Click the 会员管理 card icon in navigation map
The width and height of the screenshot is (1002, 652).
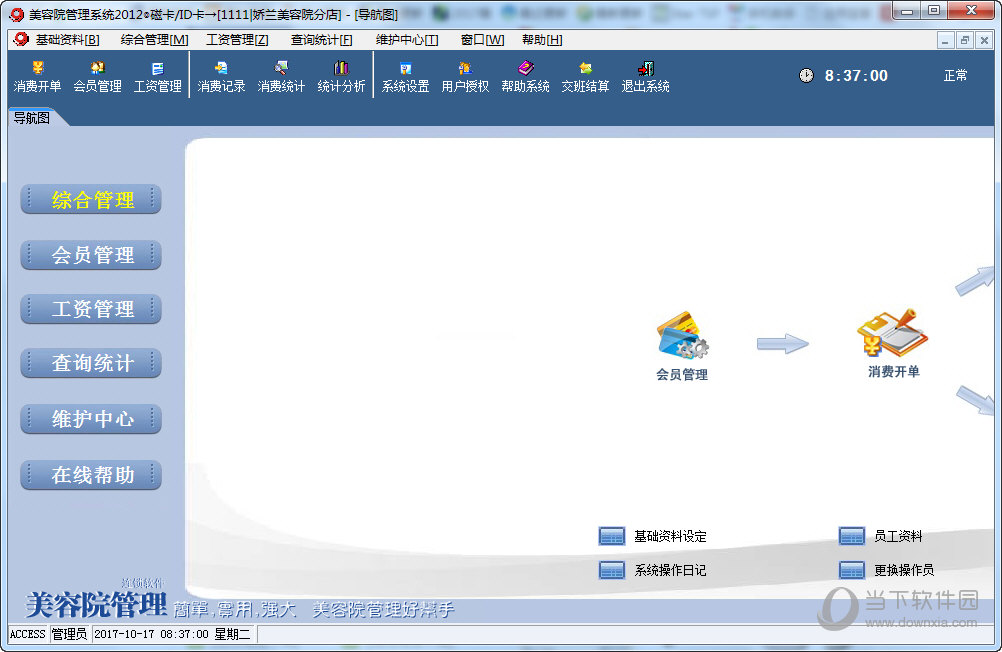(682, 336)
